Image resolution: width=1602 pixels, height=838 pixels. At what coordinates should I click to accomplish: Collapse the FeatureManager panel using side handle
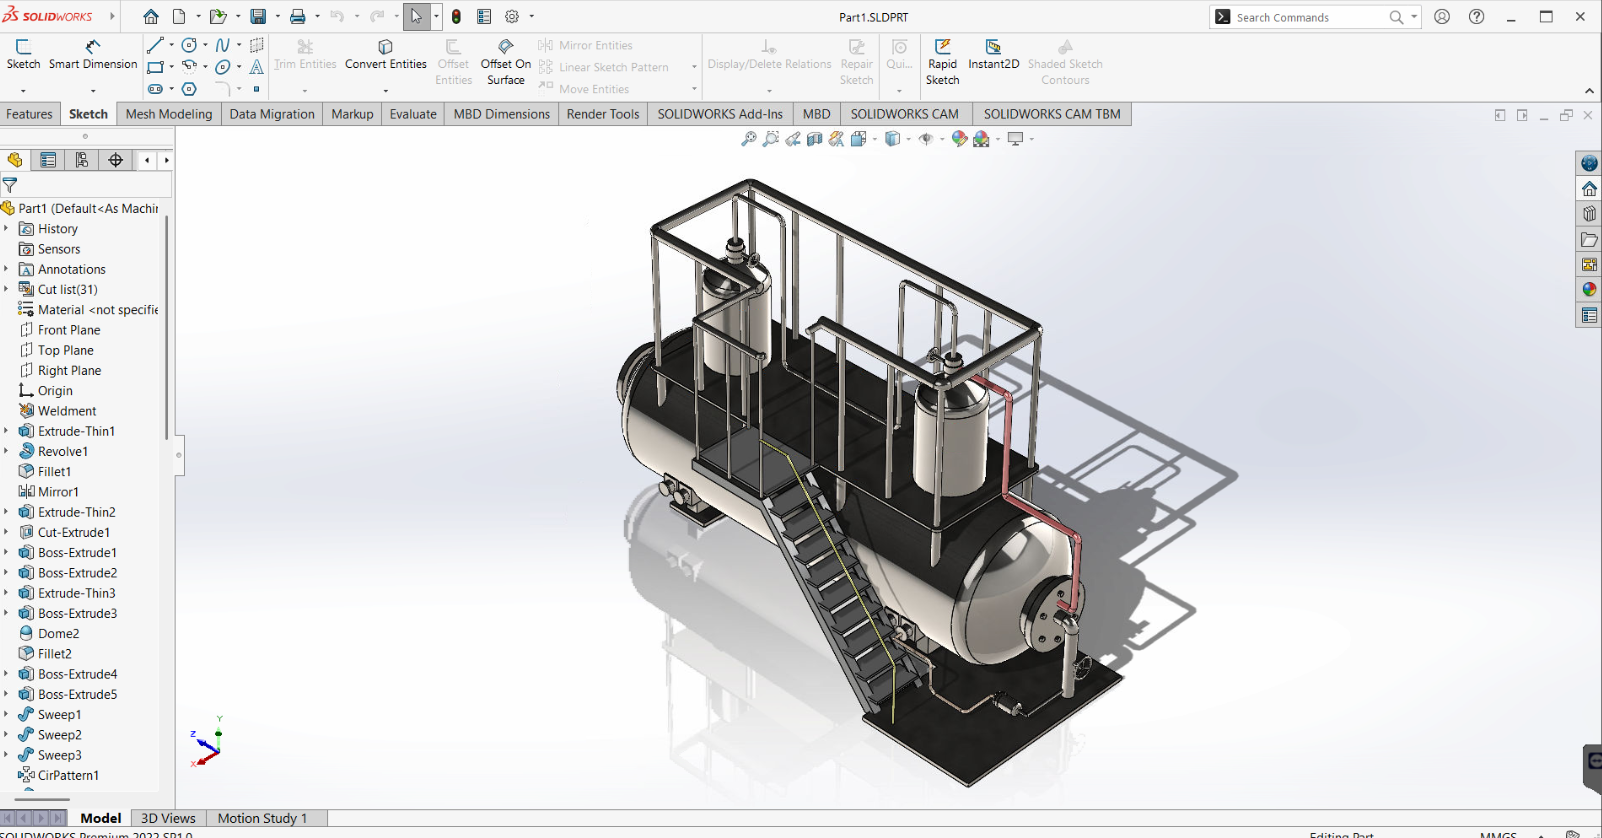click(179, 455)
